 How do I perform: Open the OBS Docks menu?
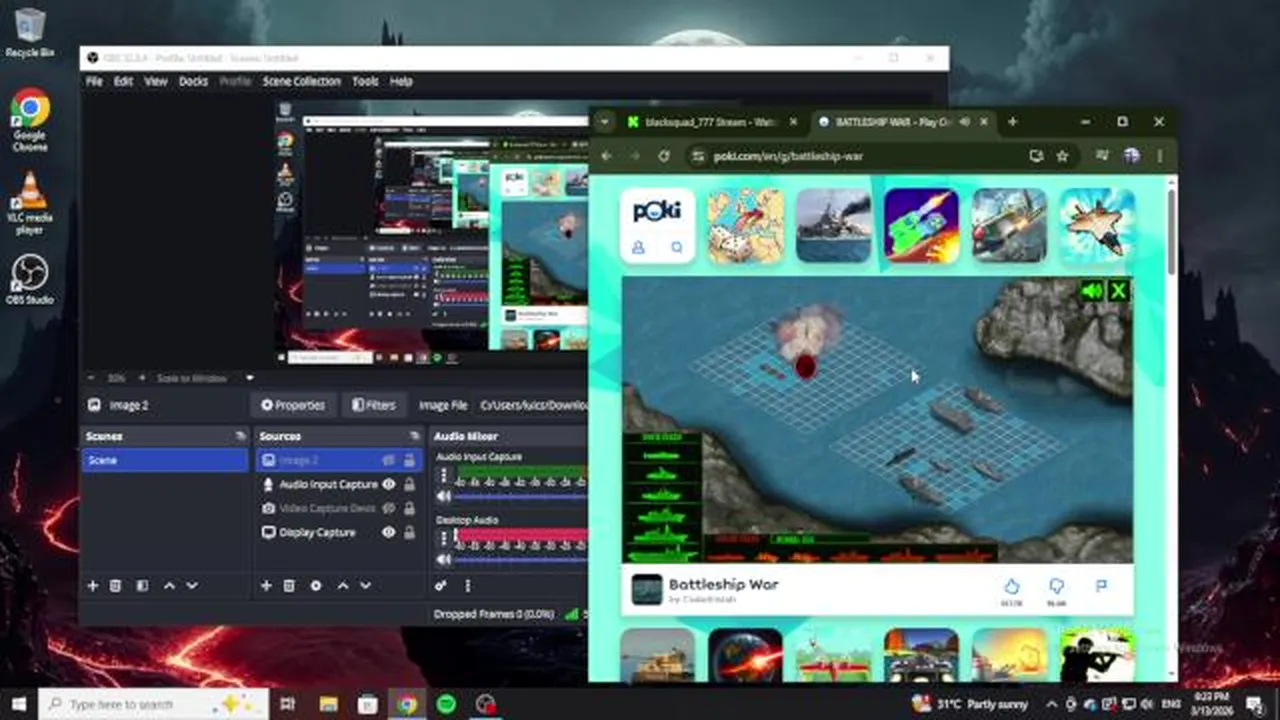[x=193, y=81]
